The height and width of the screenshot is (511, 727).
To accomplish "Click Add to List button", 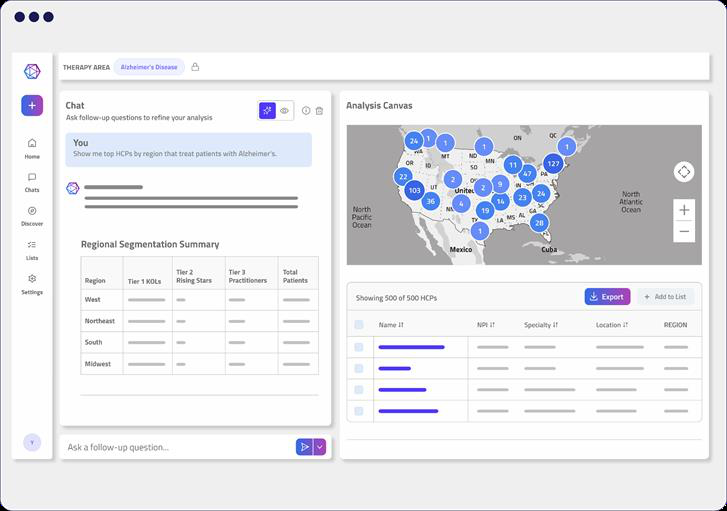I will [665, 297].
